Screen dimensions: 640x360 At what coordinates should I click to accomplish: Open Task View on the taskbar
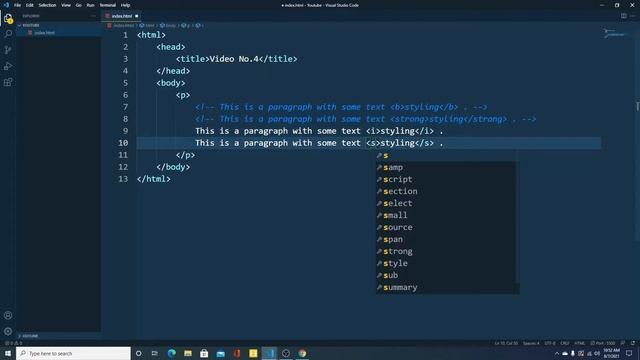[x=155, y=353]
